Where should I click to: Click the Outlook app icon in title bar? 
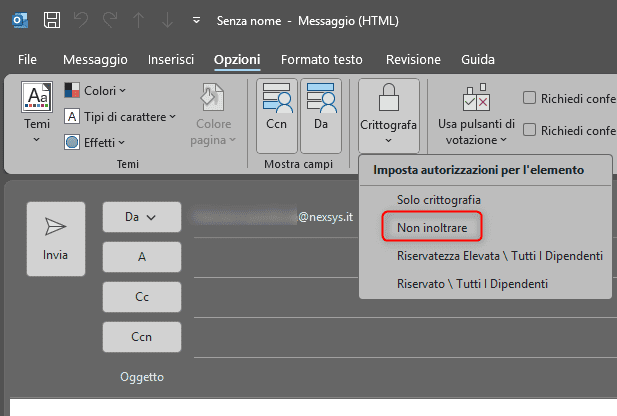(20, 20)
